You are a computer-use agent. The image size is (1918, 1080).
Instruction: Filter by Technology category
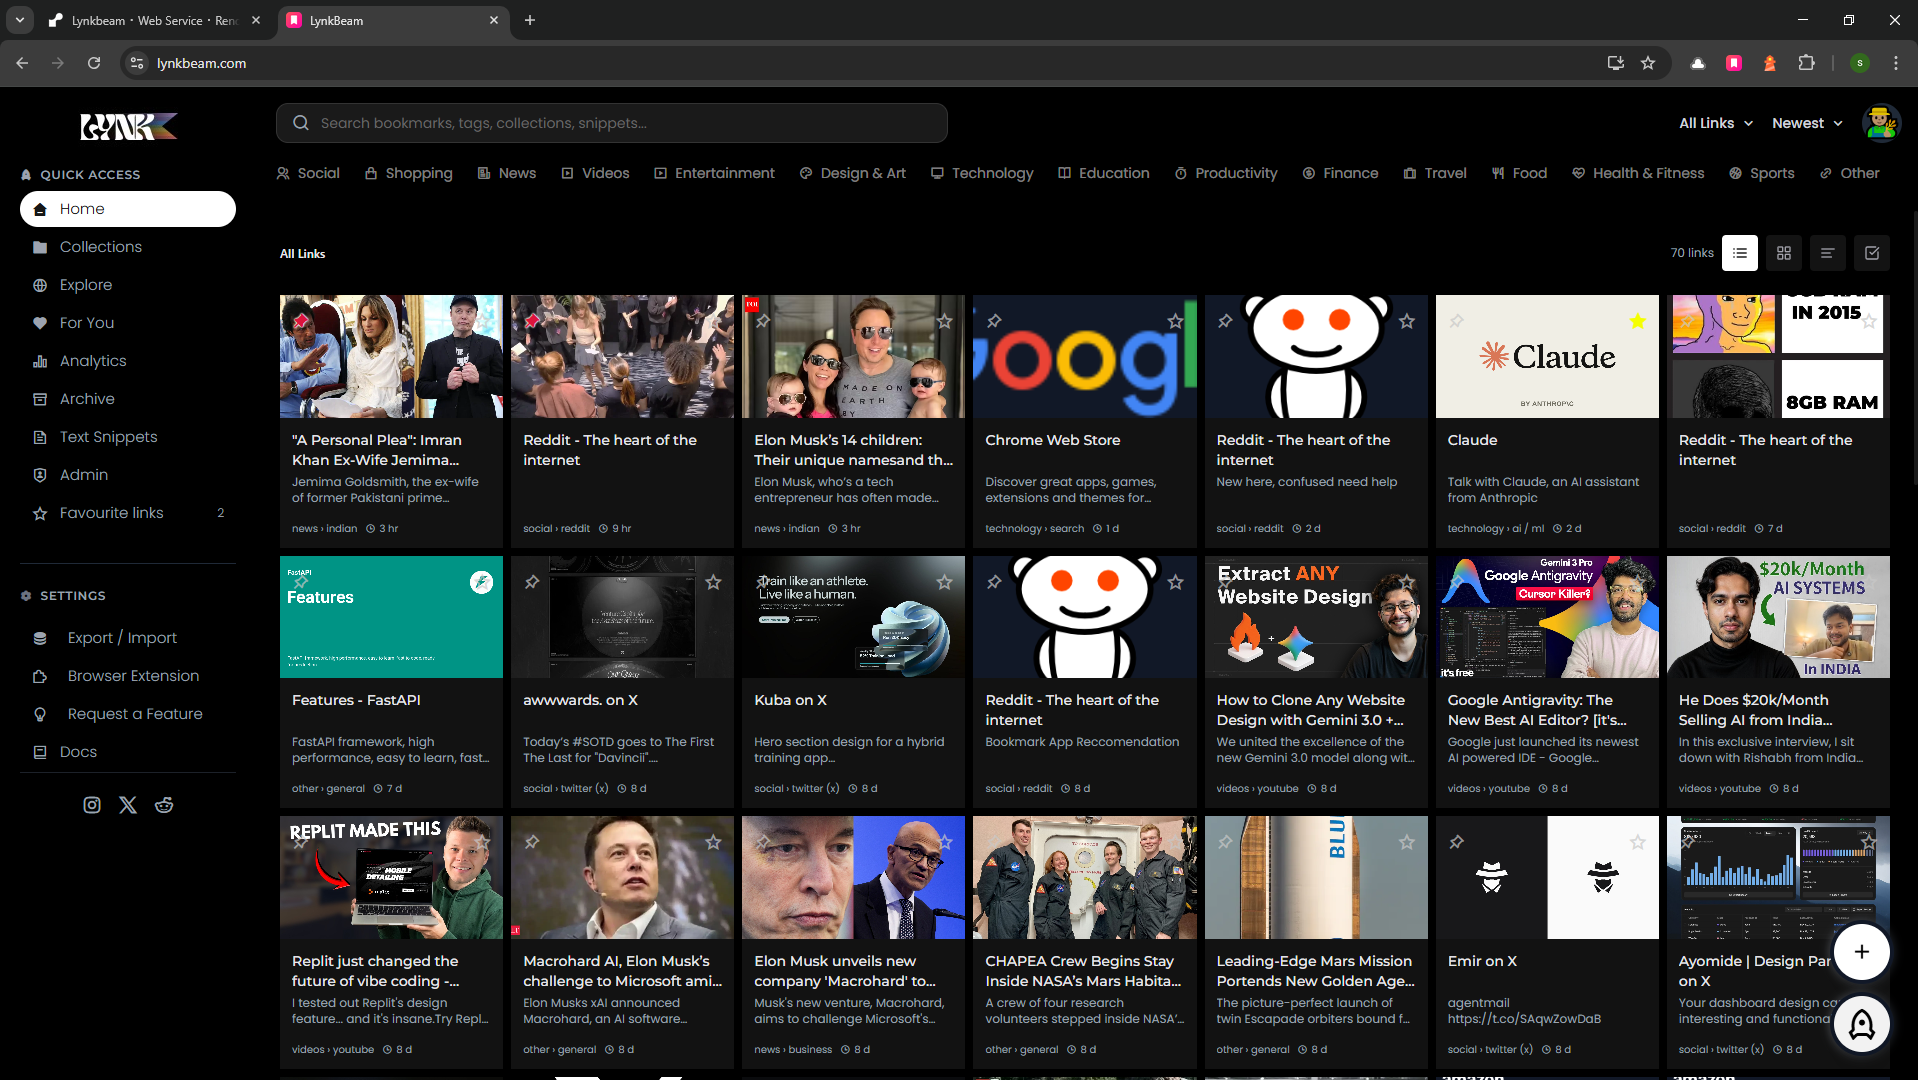tap(982, 173)
